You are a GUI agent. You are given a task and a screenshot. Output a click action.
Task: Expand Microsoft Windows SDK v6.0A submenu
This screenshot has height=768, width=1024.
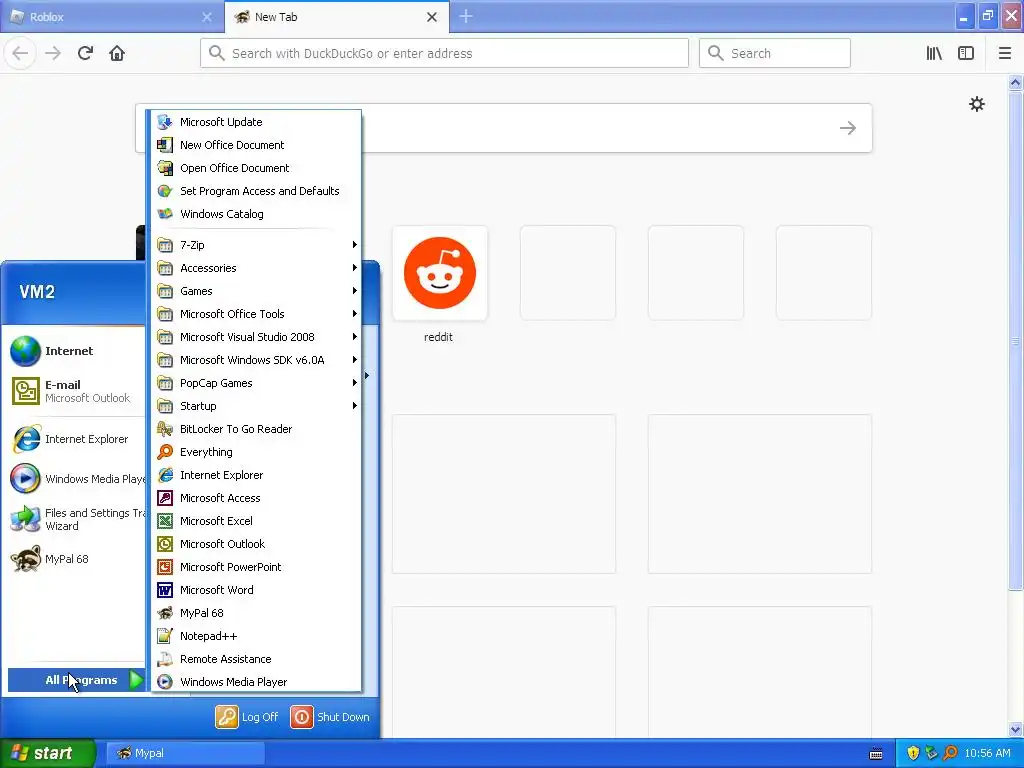click(256, 360)
